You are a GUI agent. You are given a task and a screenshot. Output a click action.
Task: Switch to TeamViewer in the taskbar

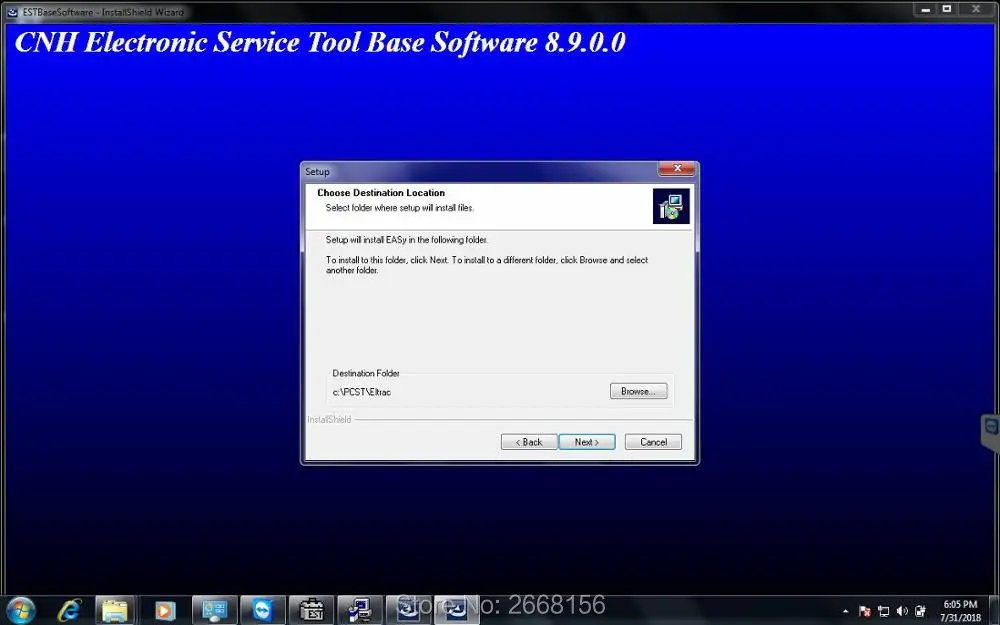[x=262, y=610]
